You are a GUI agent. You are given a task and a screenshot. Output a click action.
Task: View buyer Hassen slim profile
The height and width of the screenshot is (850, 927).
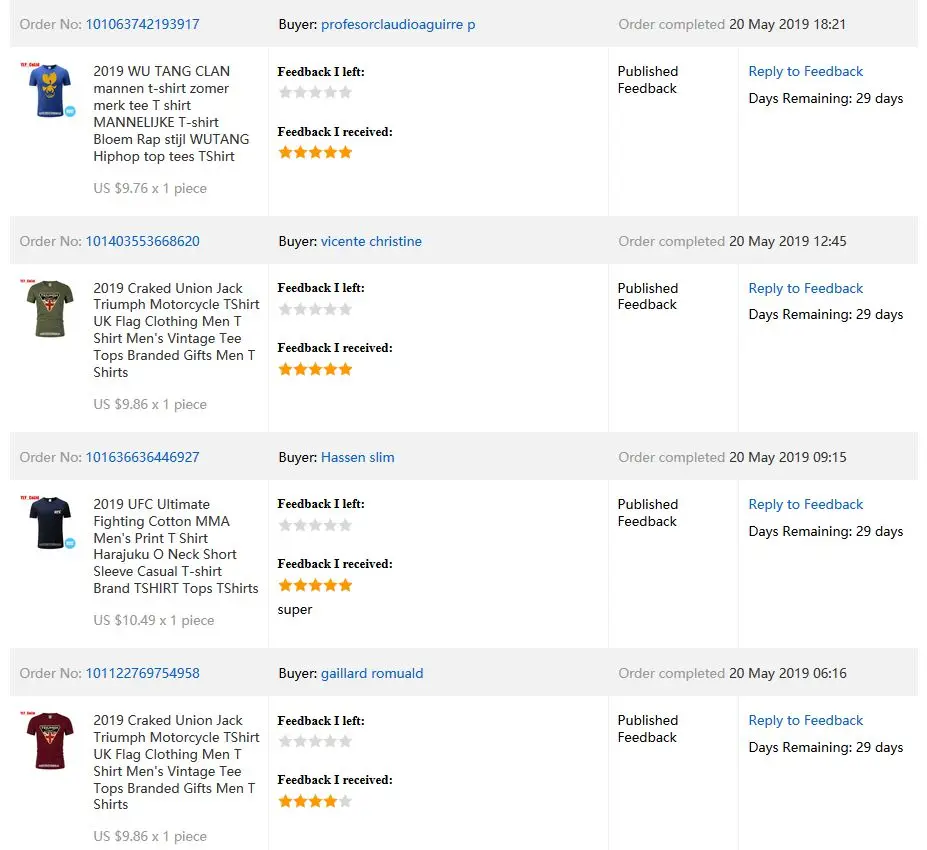point(358,457)
